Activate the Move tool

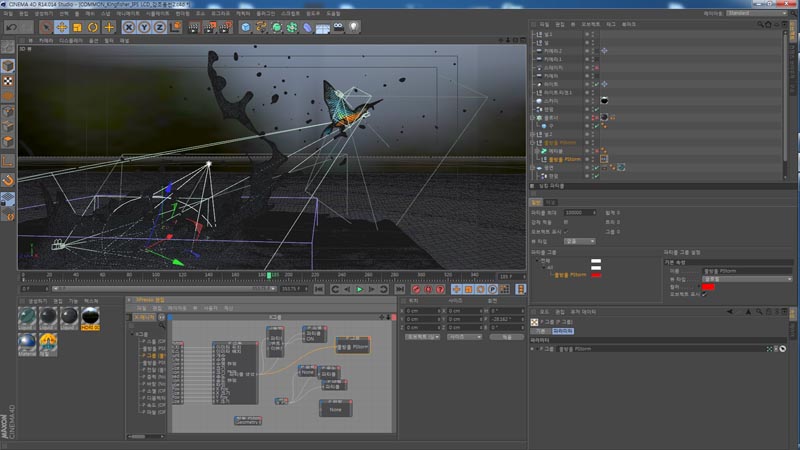[62, 27]
